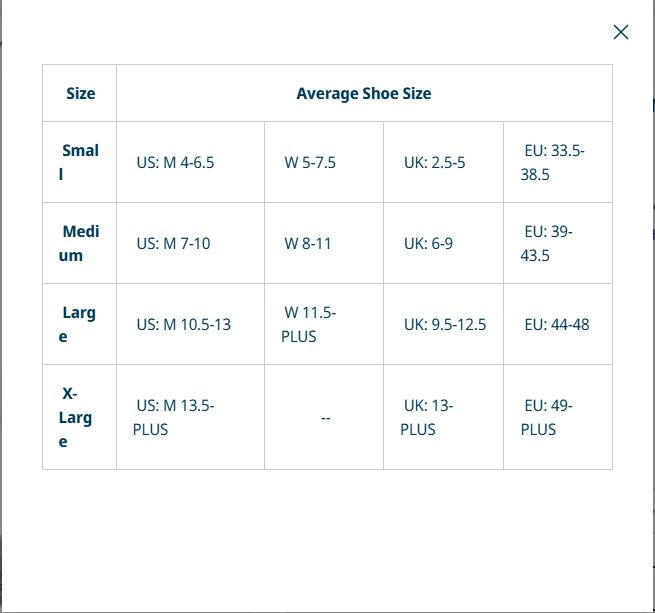This screenshot has width=655, height=613.
Task: Click the UK: 6-9 cell
Action: (428, 243)
